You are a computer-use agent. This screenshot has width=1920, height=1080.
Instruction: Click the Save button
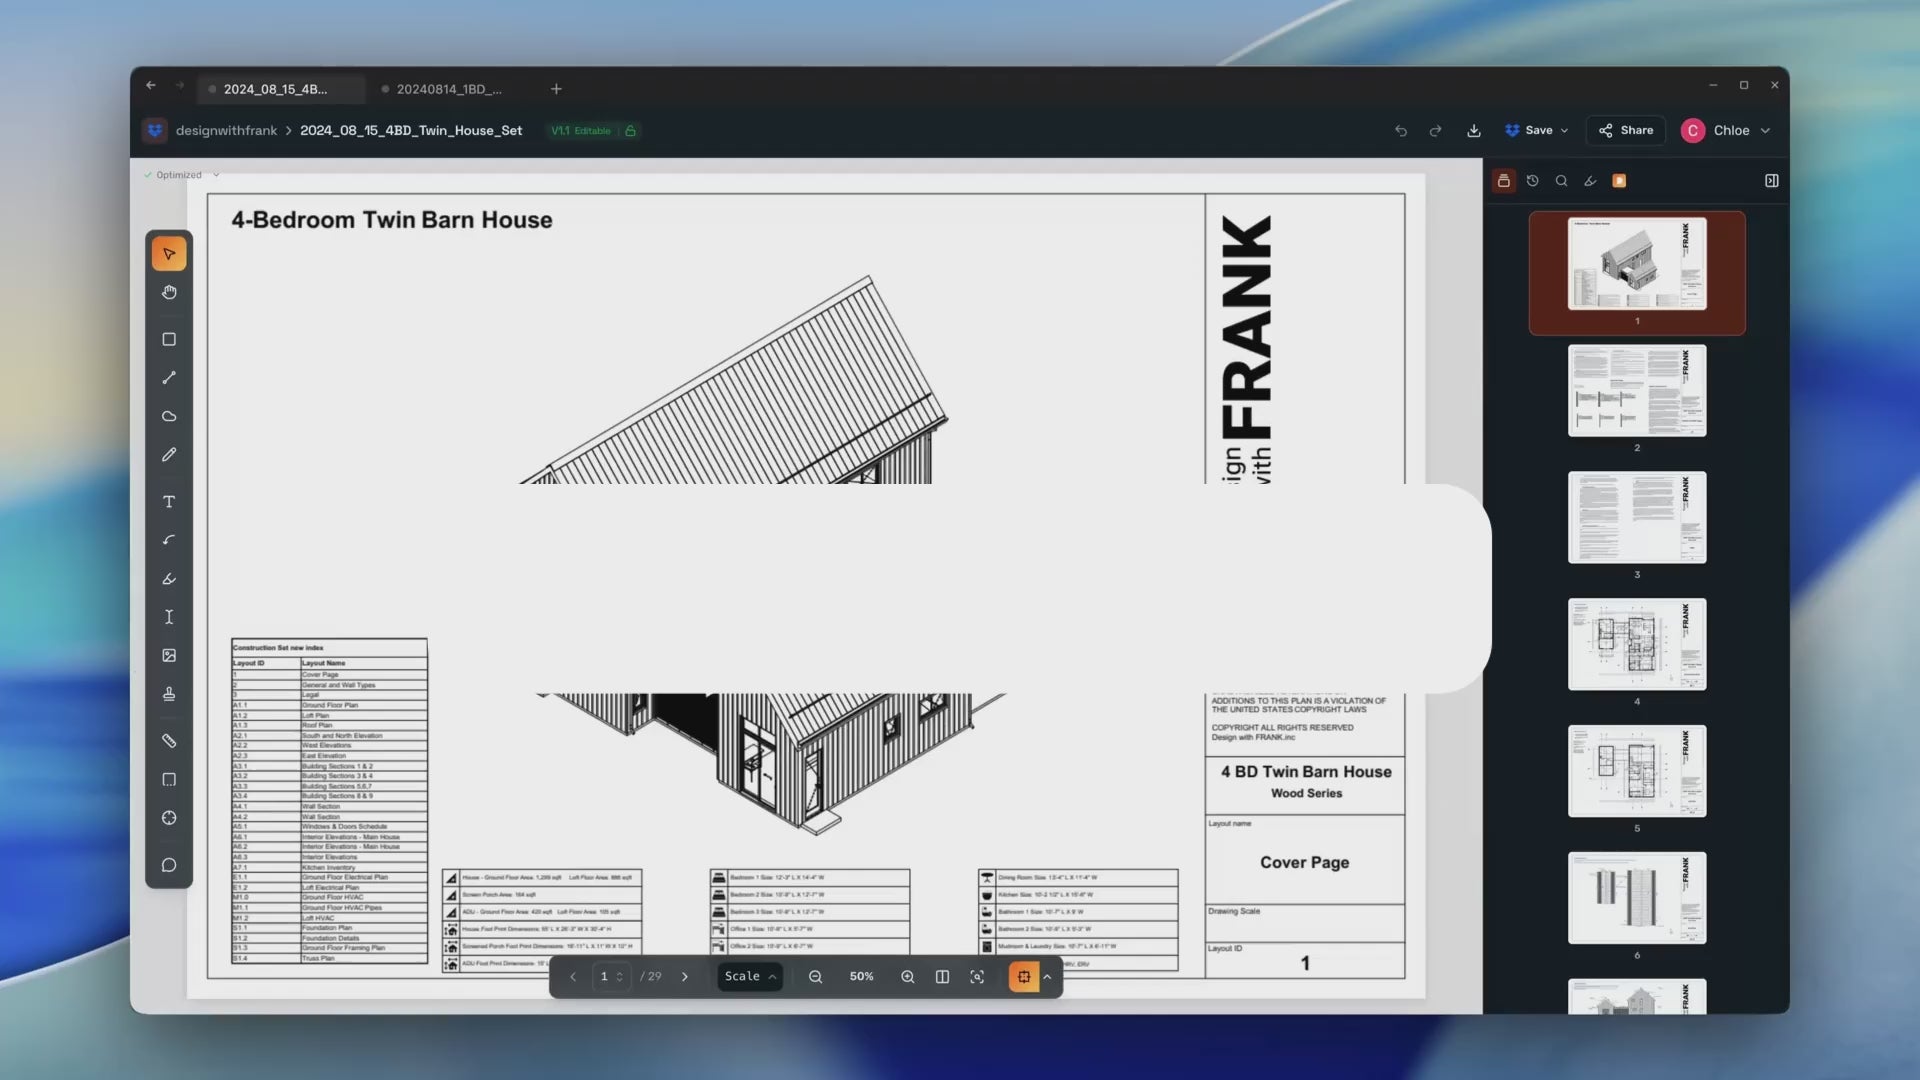coord(1529,131)
